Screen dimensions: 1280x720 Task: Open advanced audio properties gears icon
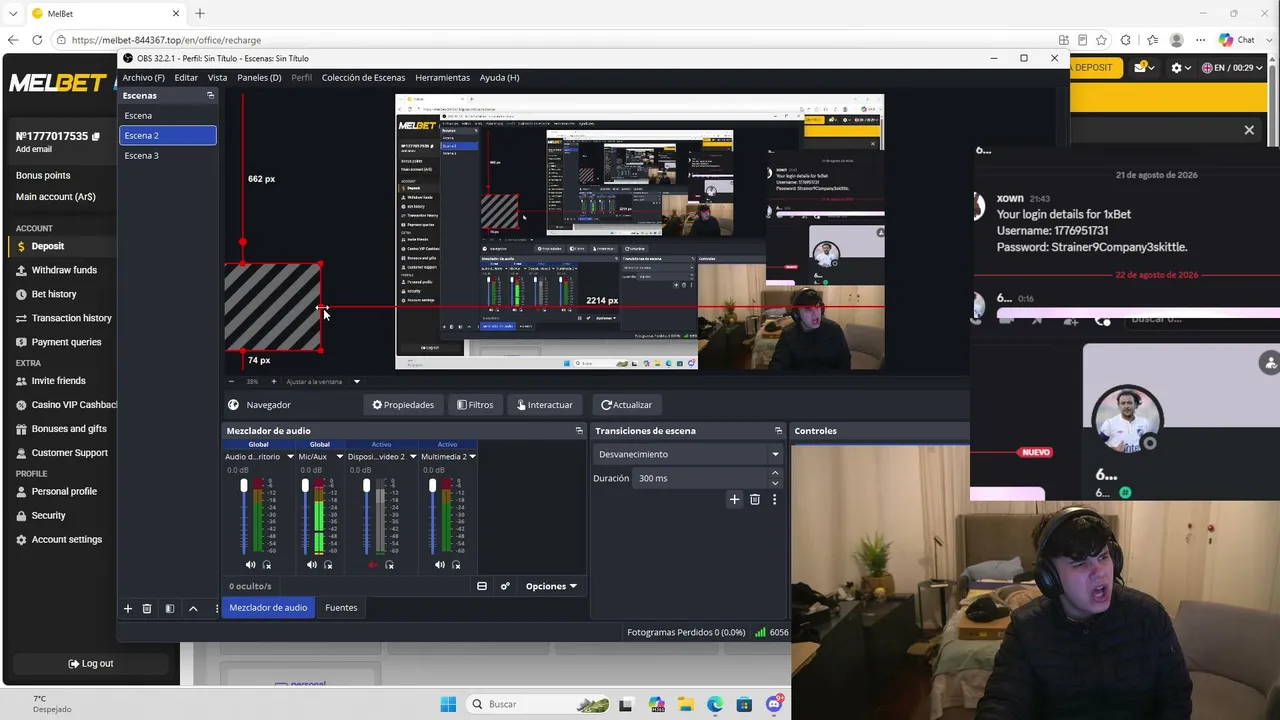click(505, 586)
